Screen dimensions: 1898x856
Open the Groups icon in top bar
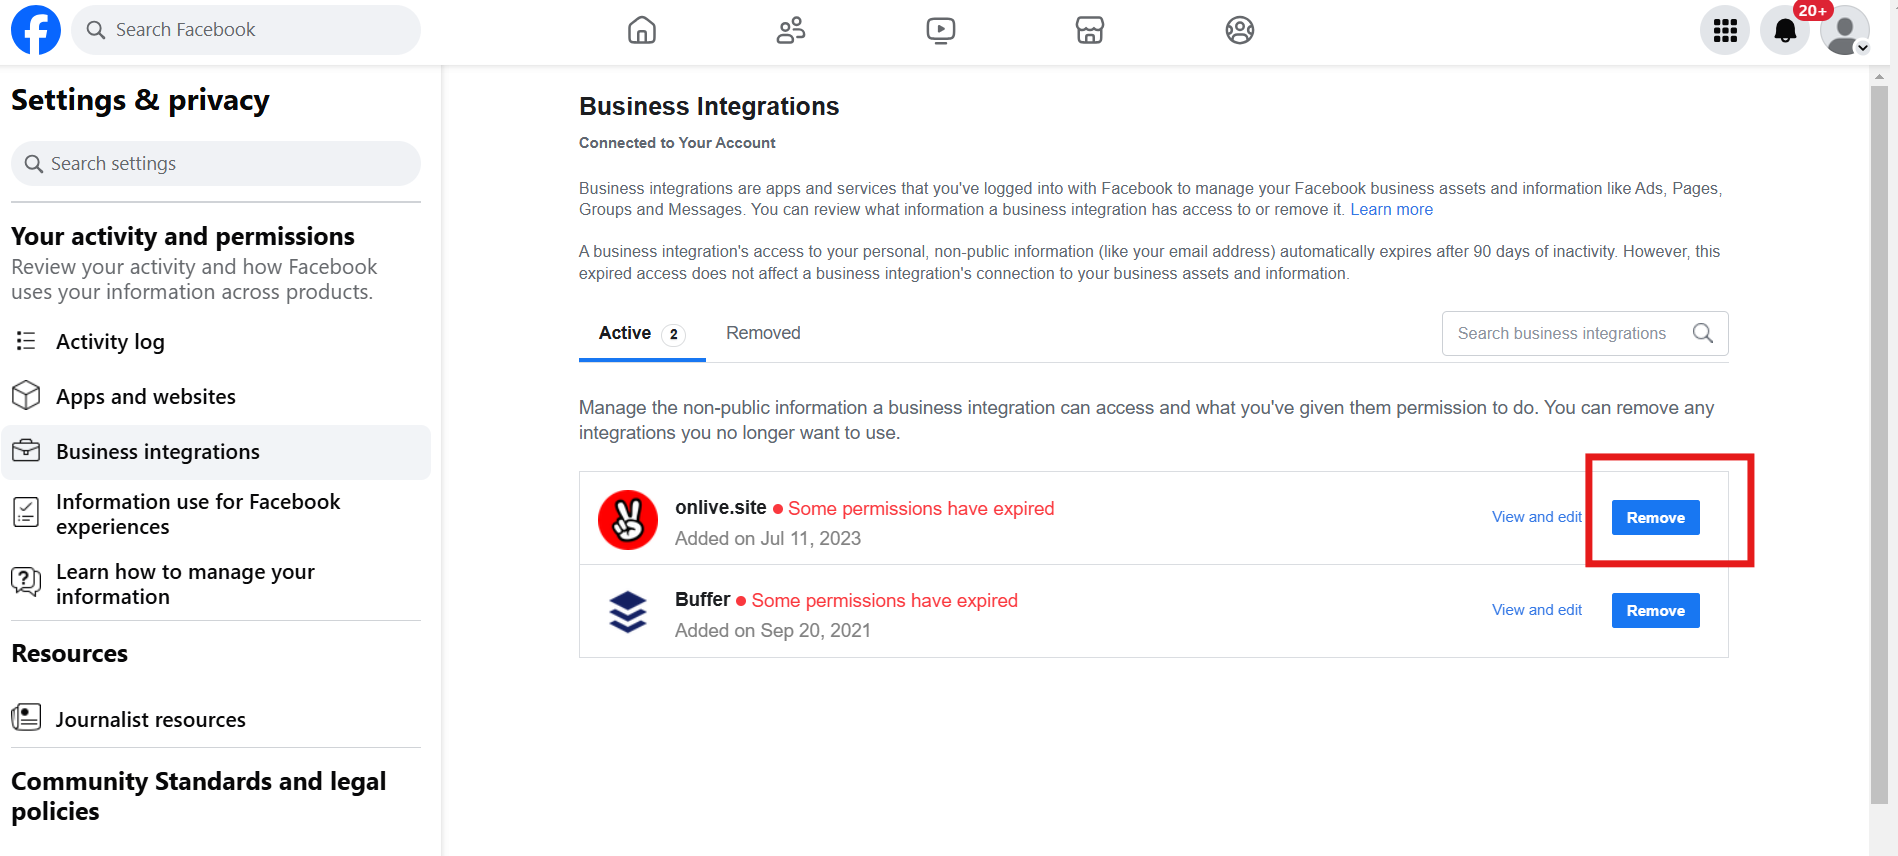coord(1239,30)
